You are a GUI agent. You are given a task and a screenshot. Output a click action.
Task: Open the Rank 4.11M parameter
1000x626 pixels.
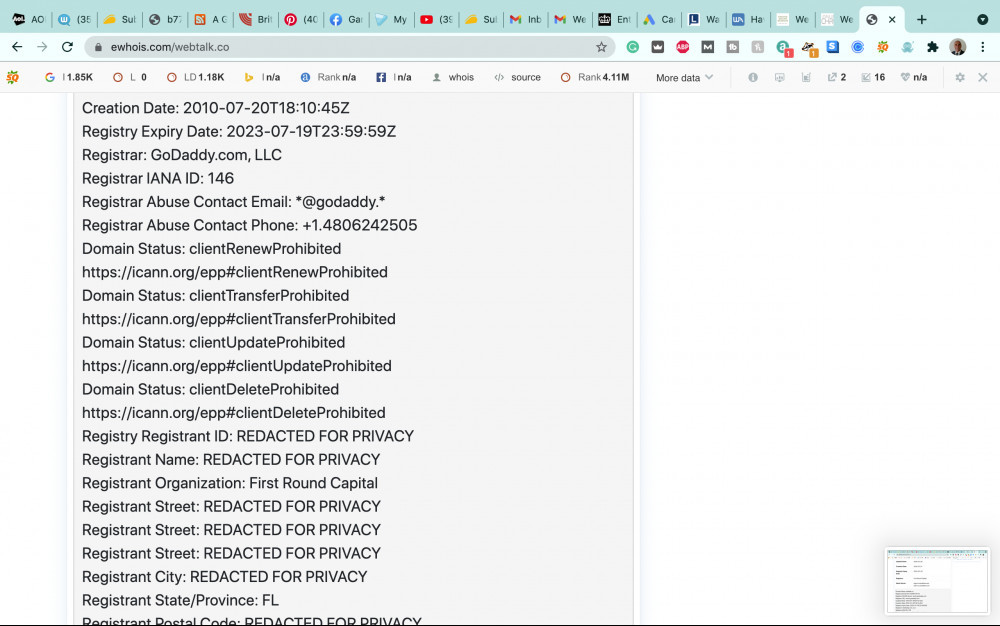click(x=595, y=77)
